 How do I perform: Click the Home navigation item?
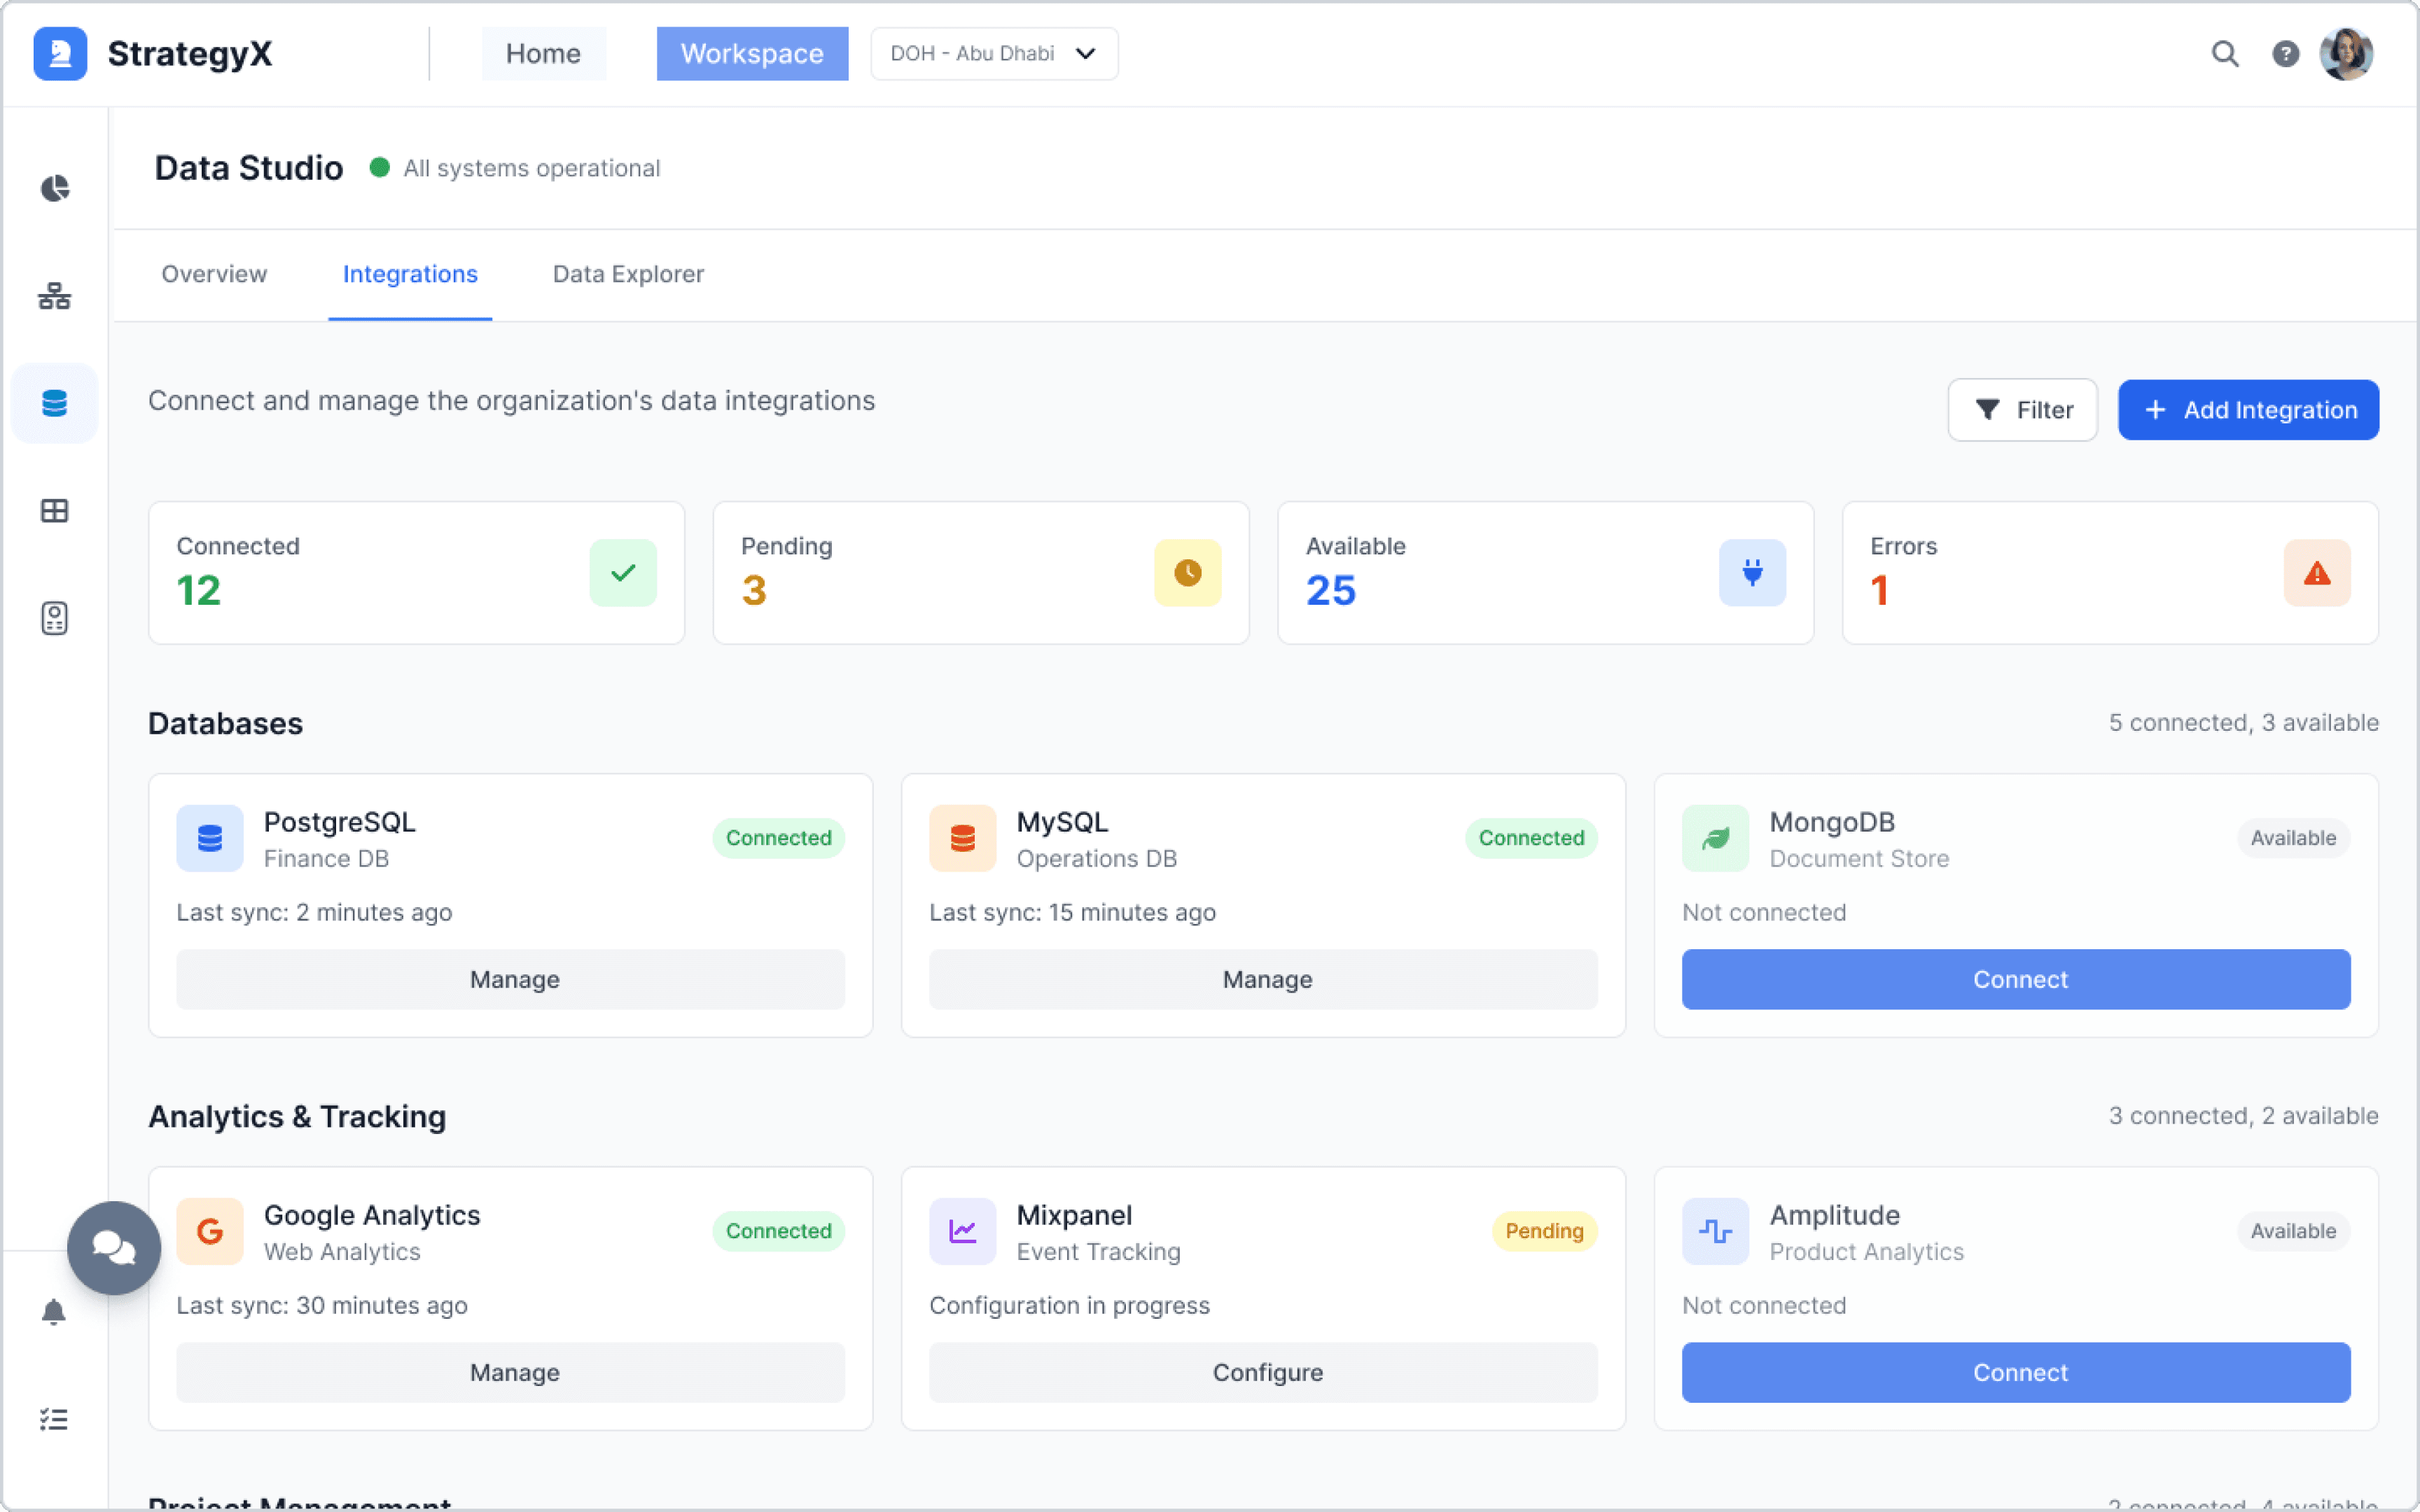point(543,54)
